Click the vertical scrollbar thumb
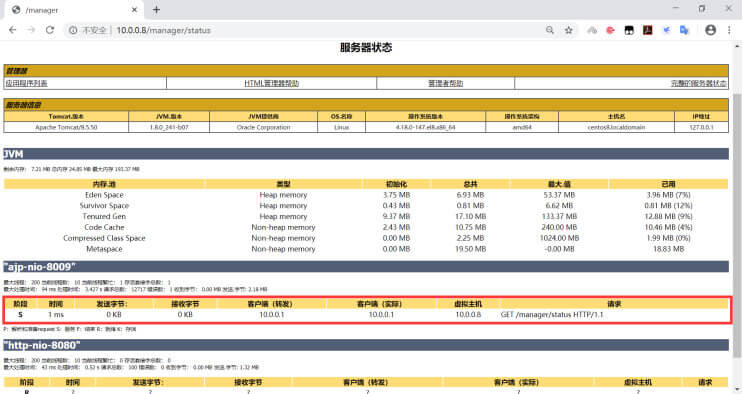742x394 pixels. coord(737,225)
